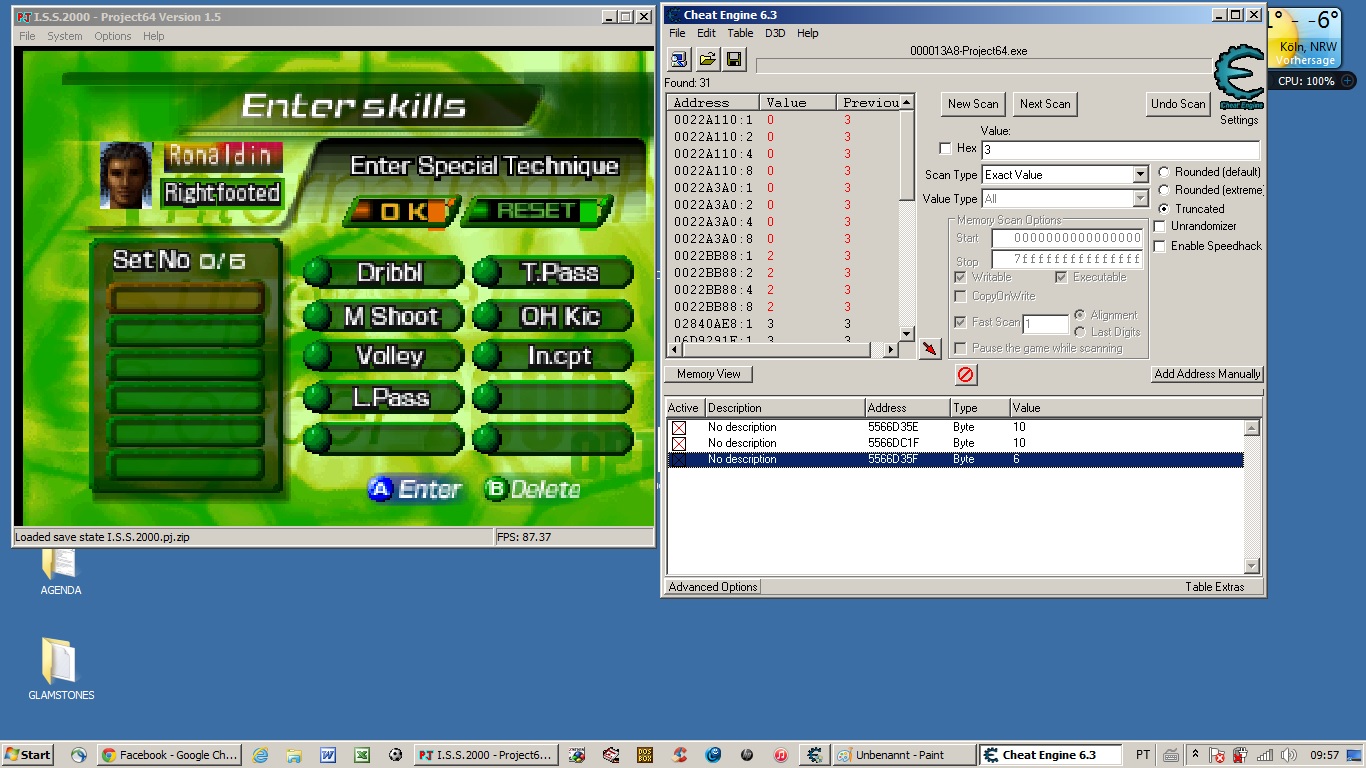Viewport: 1366px width, 768px height.
Task: Click the Start button
Action: [28, 755]
